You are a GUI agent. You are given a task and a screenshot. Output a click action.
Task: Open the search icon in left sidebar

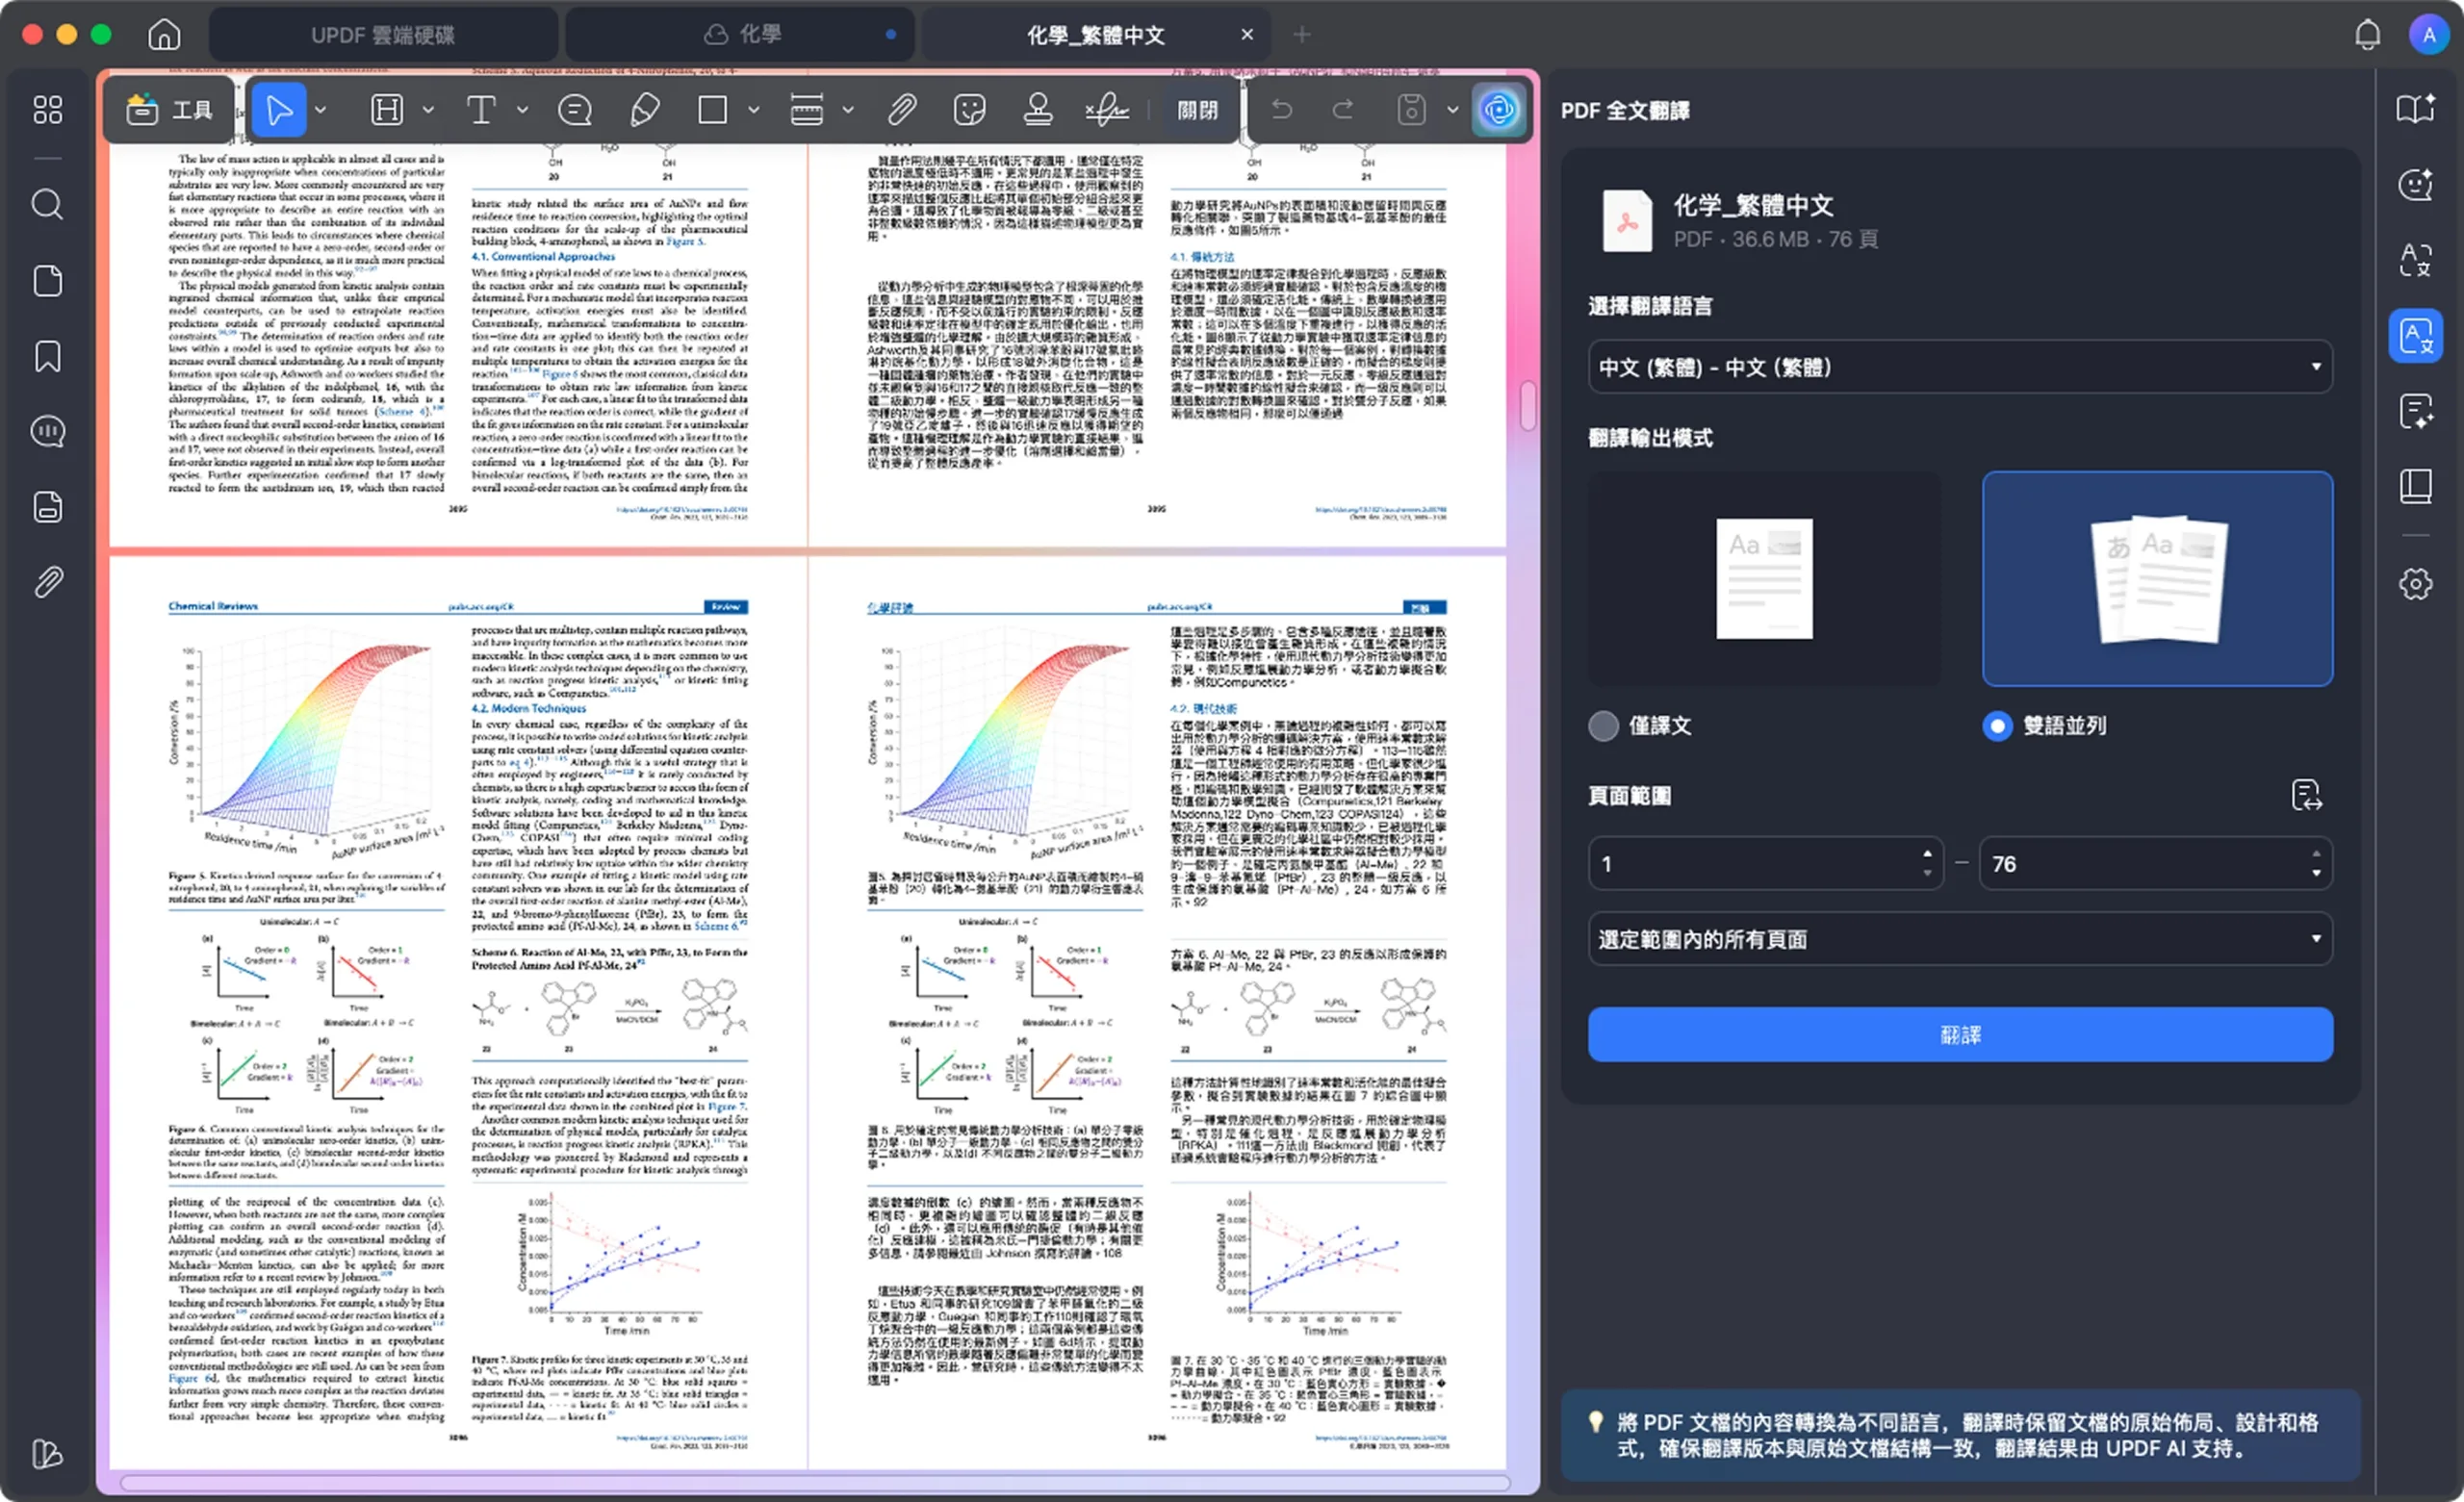[x=47, y=205]
